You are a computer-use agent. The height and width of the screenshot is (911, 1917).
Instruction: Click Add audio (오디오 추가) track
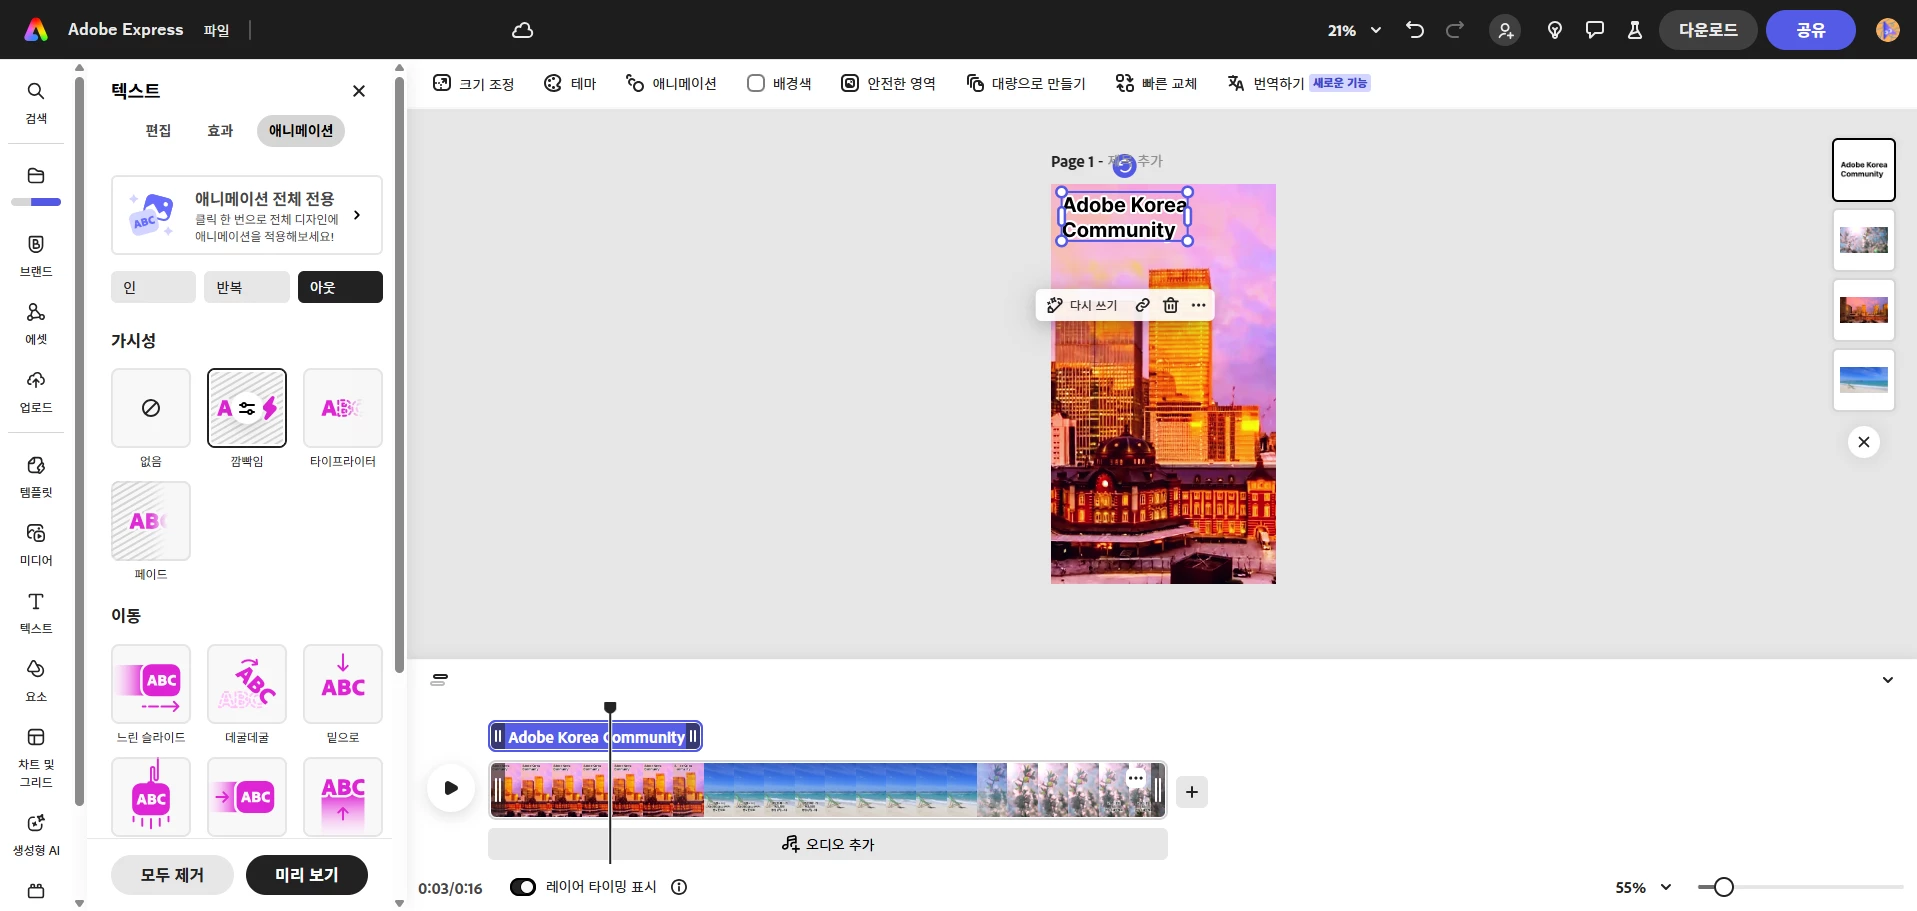pos(828,844)
